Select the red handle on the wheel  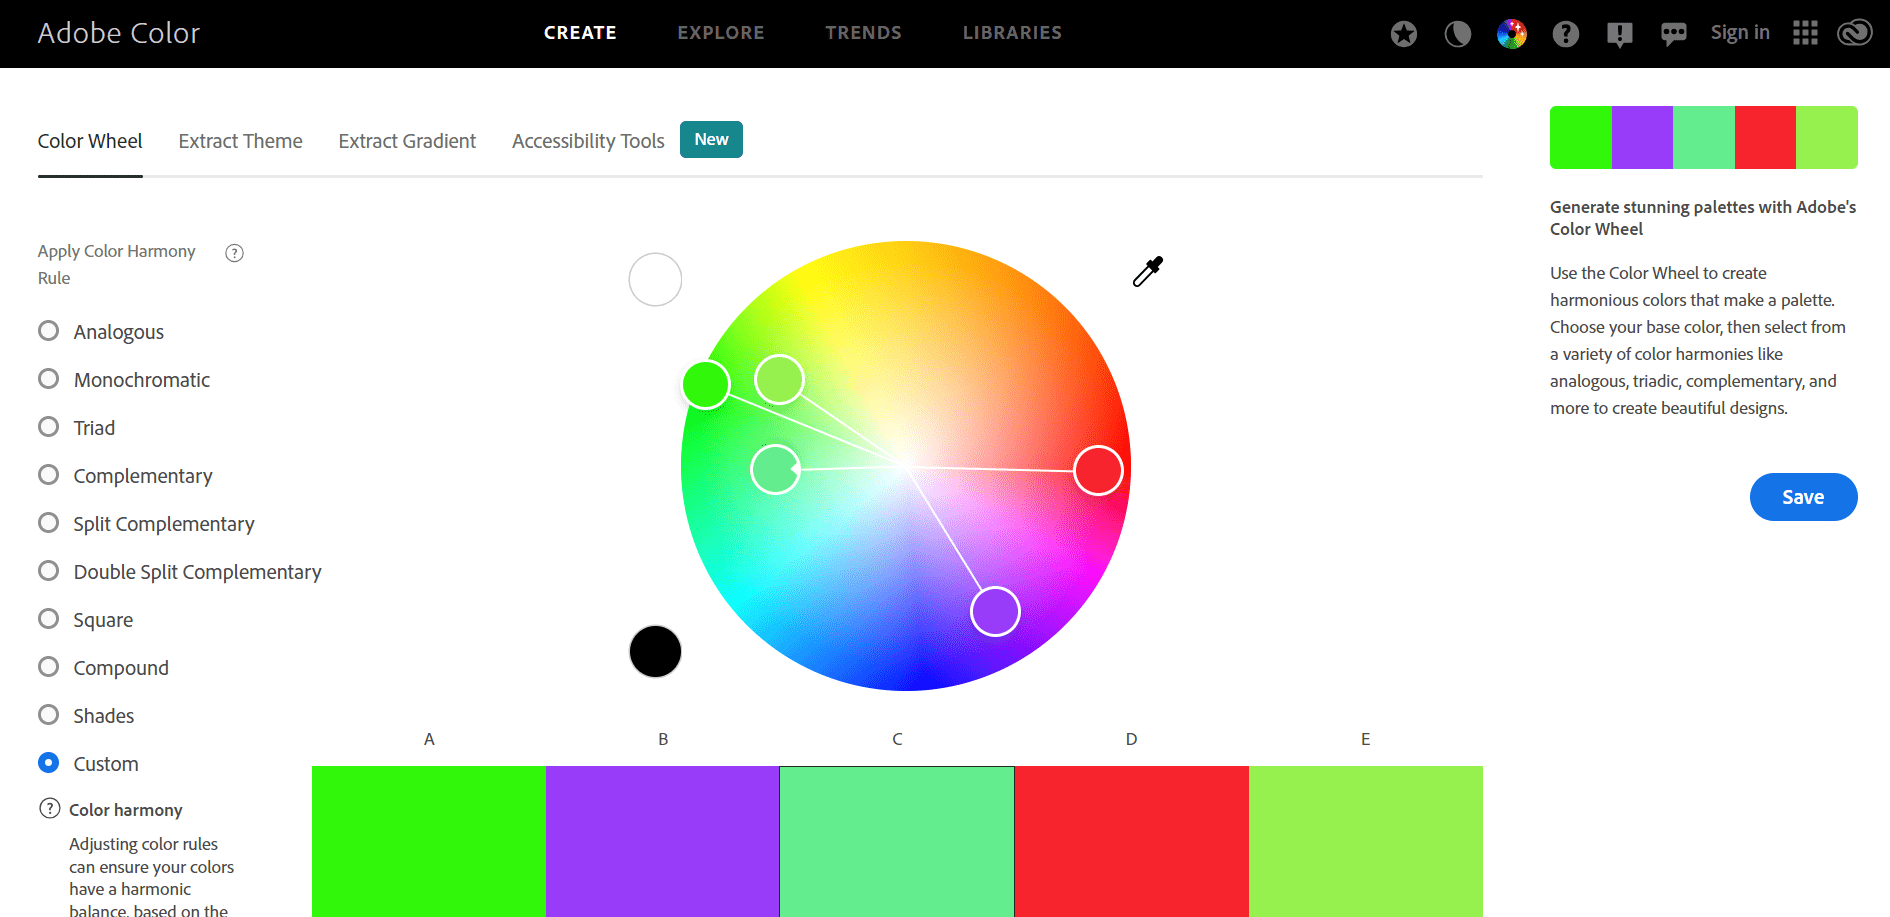(x=1098, y=470)
